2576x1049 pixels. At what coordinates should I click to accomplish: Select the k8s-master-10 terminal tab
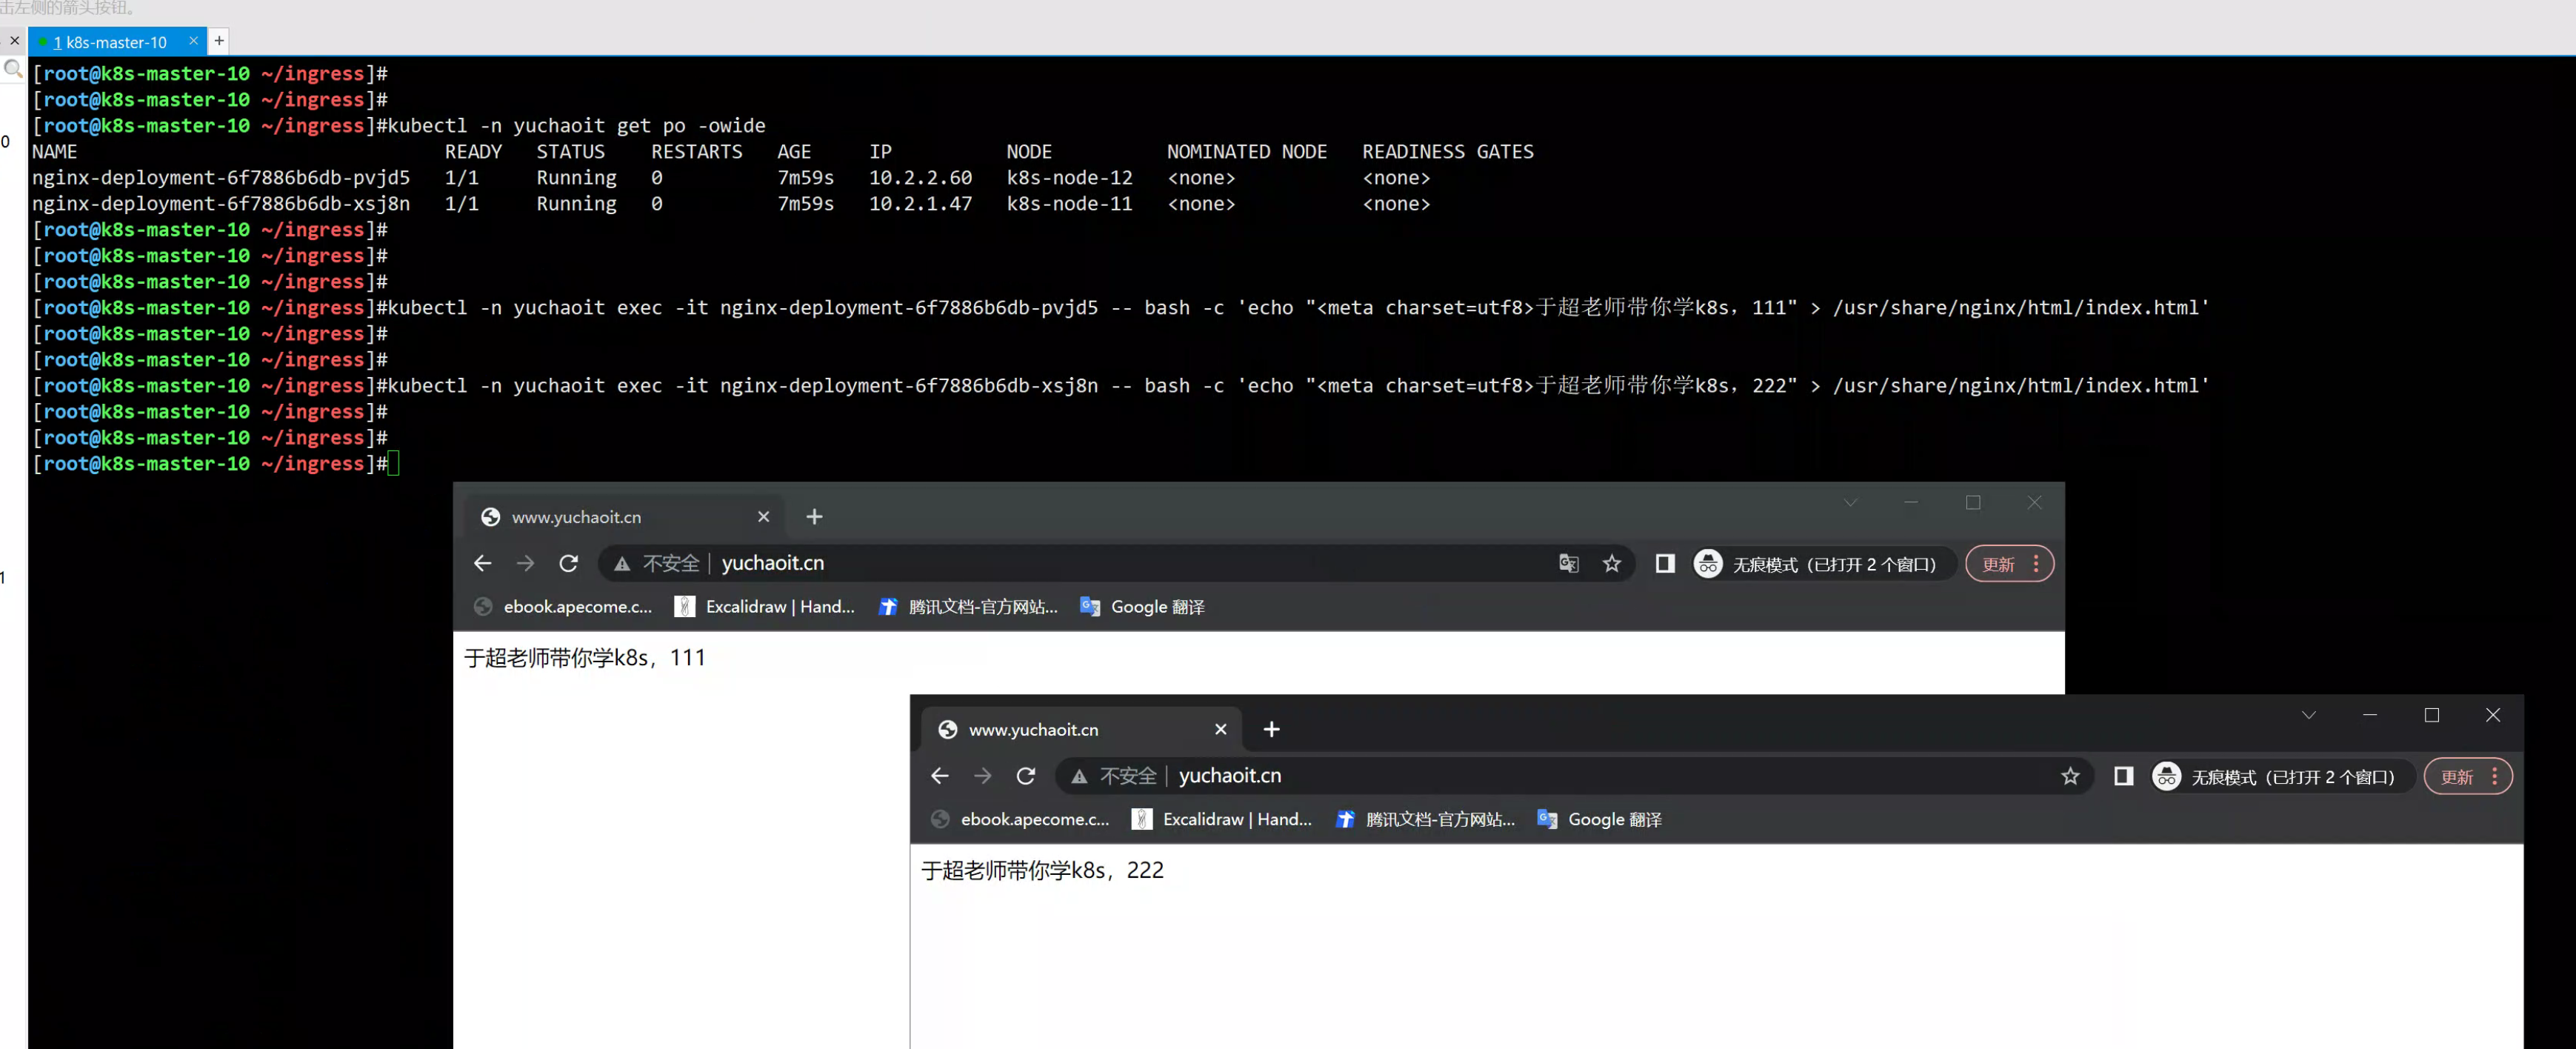point(110,42)
